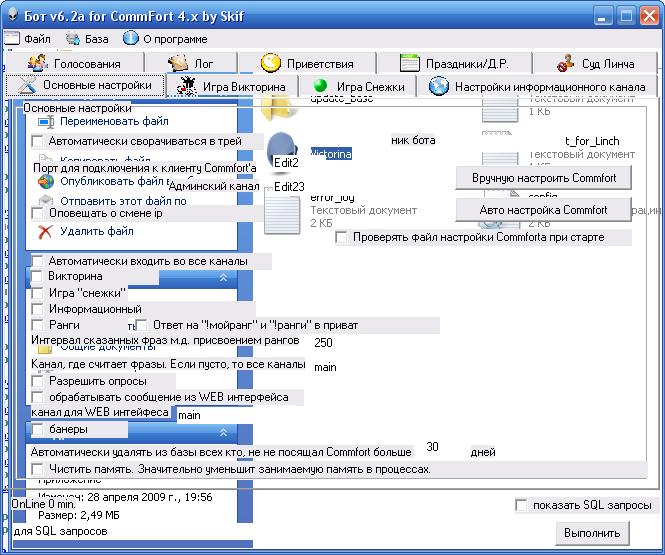This screenshot has height=555, width=665.
Task: Switch to Настройки информационного канала tab
Action: click(x=540, y=87)
